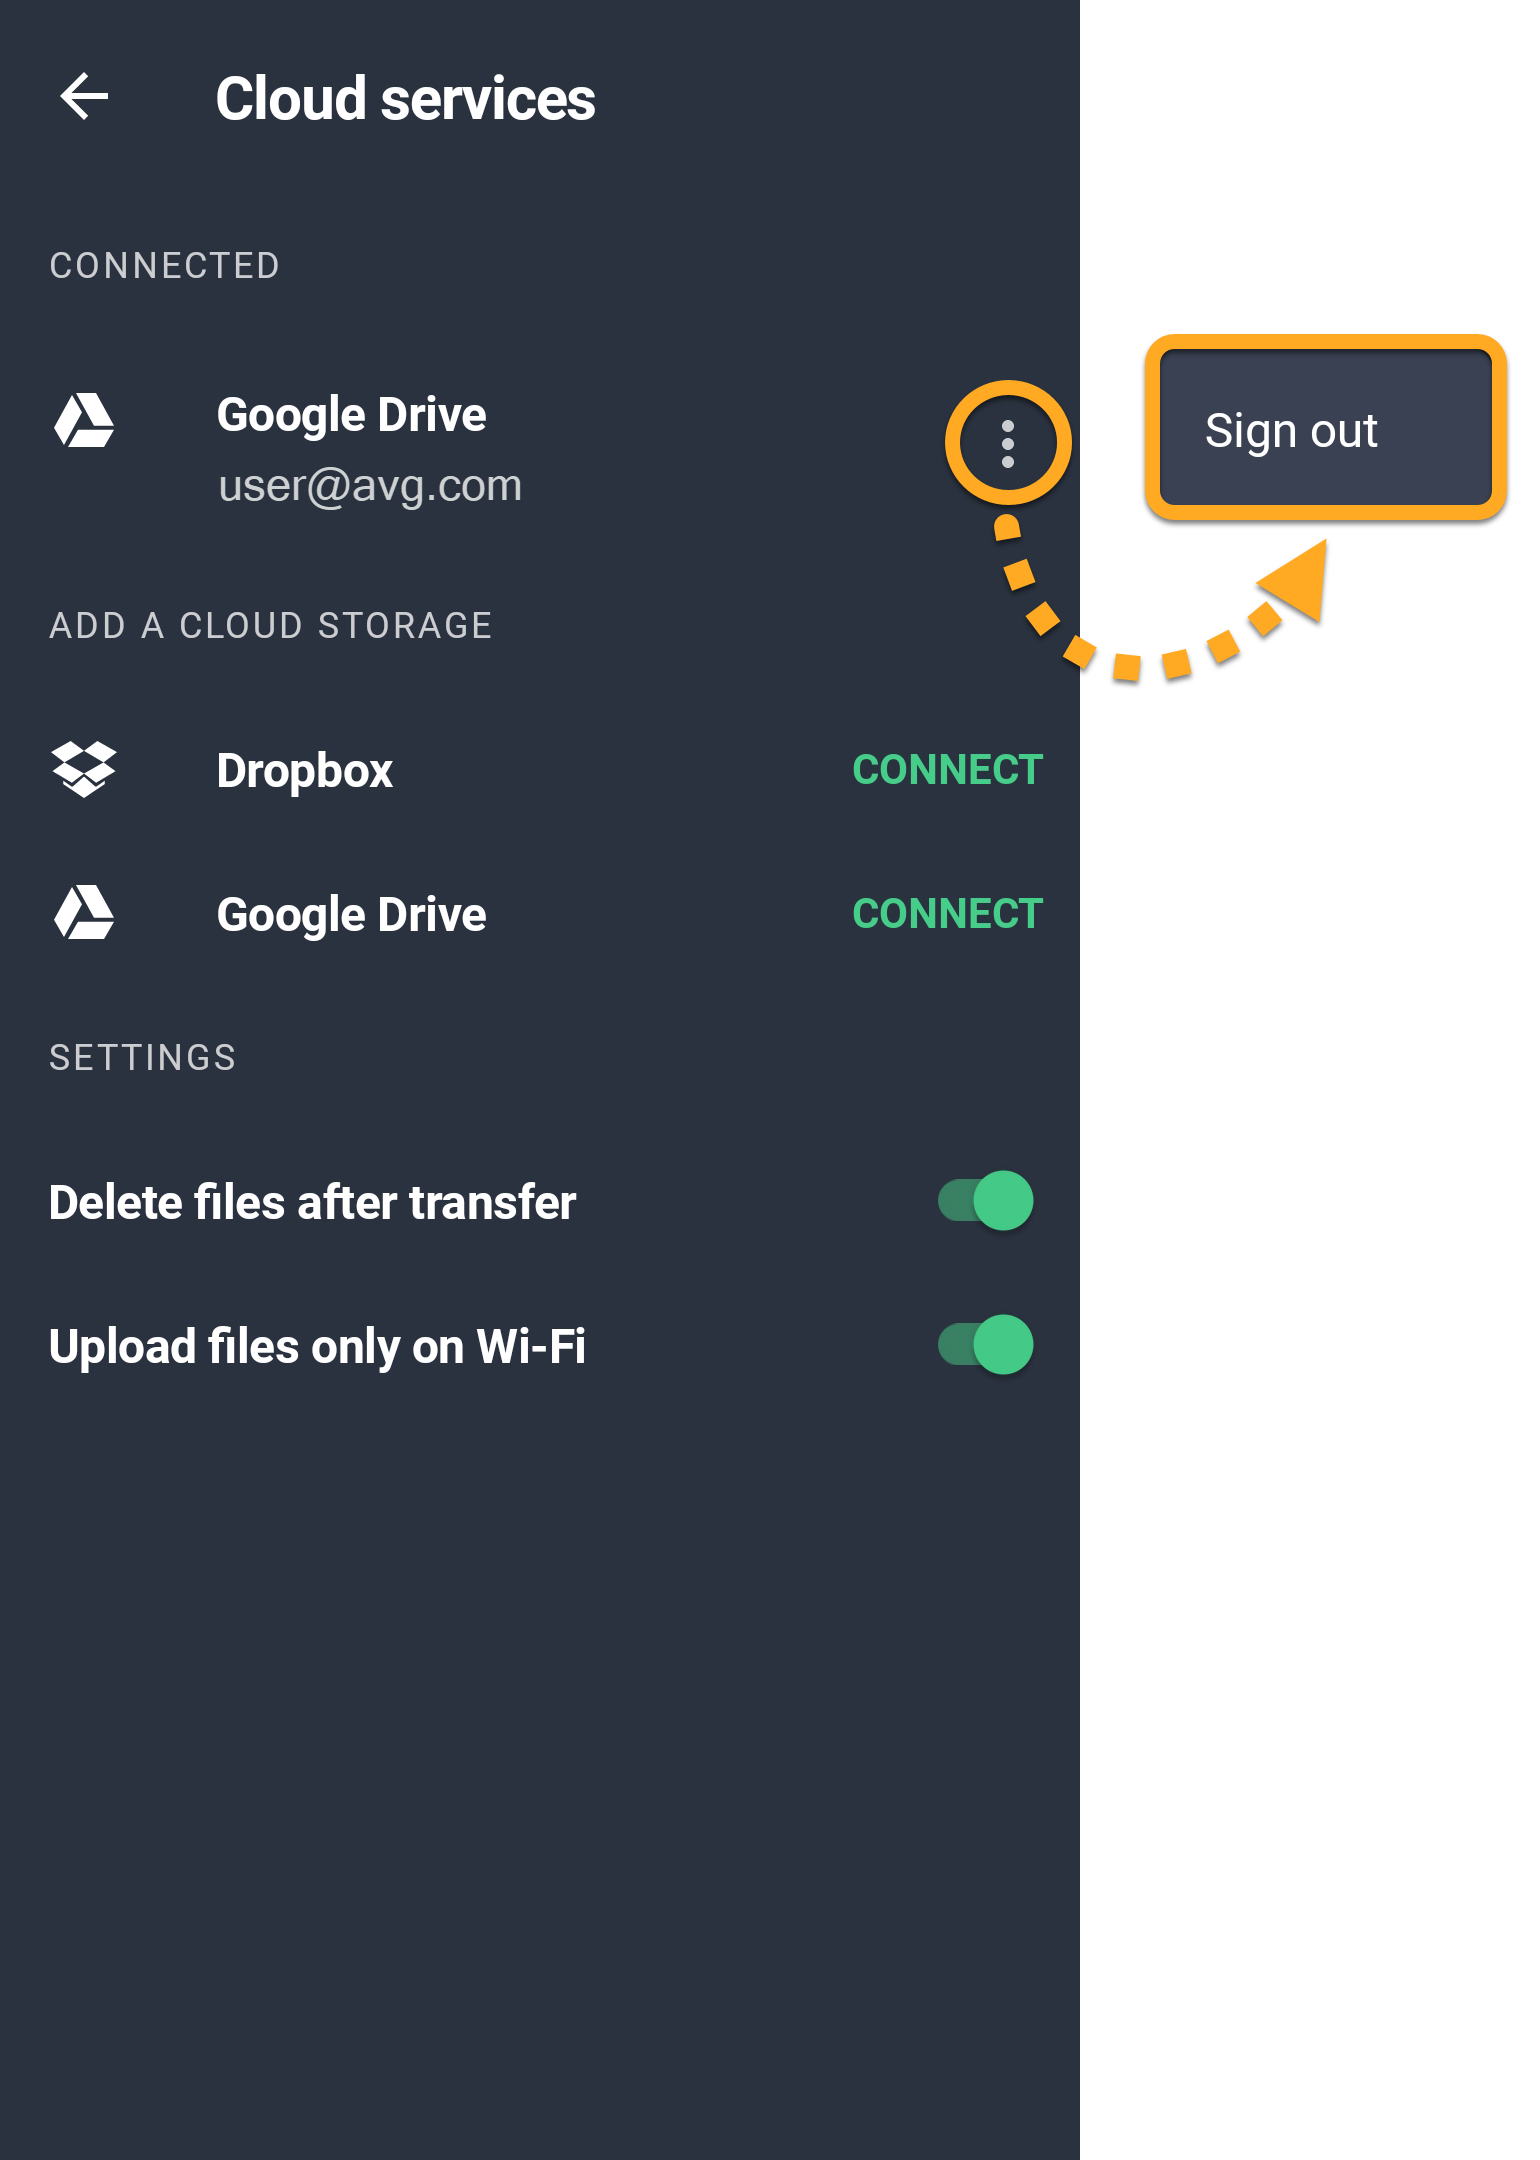Click the Dropbox logo icon
Image resolution: width=1540 pixels, height=2160 pixels.
(x=84, y=769)
